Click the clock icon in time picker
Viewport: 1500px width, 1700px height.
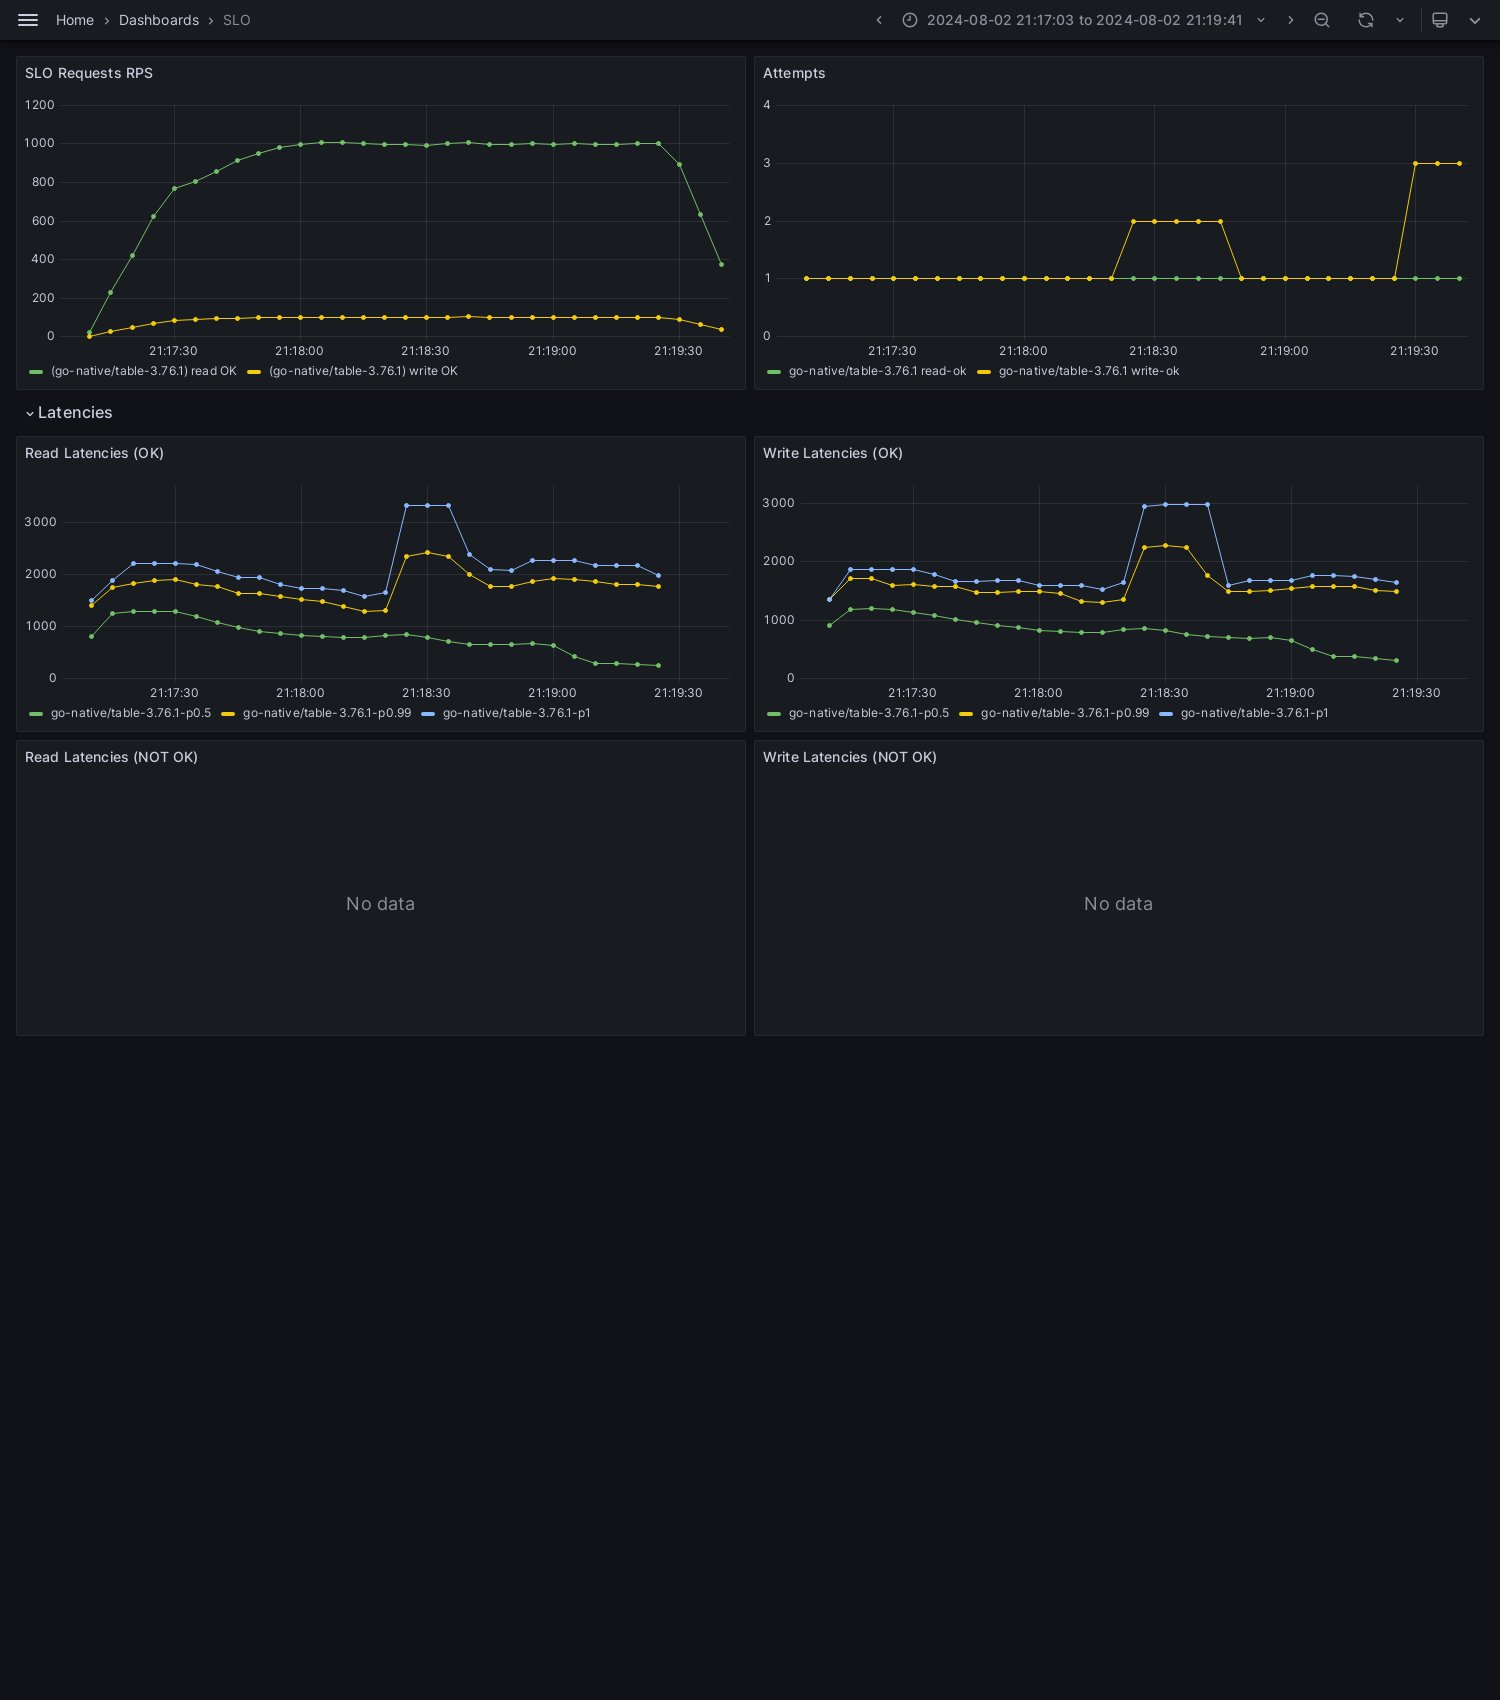(910, 20)
